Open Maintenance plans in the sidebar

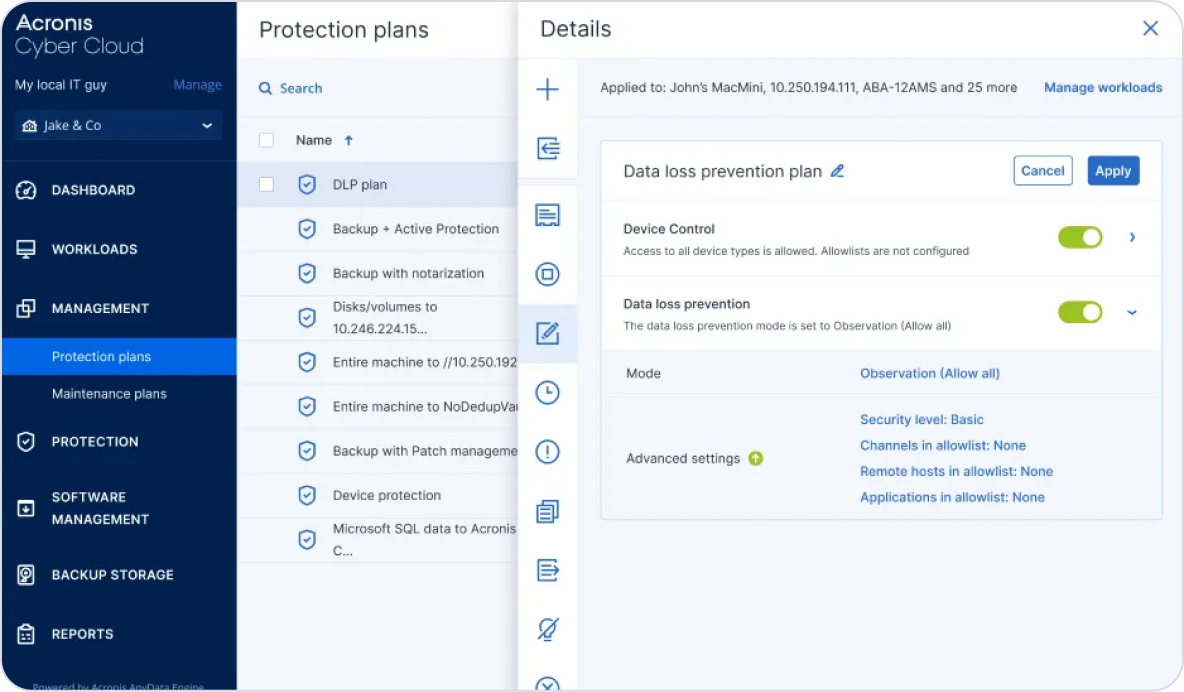[109, 394]
